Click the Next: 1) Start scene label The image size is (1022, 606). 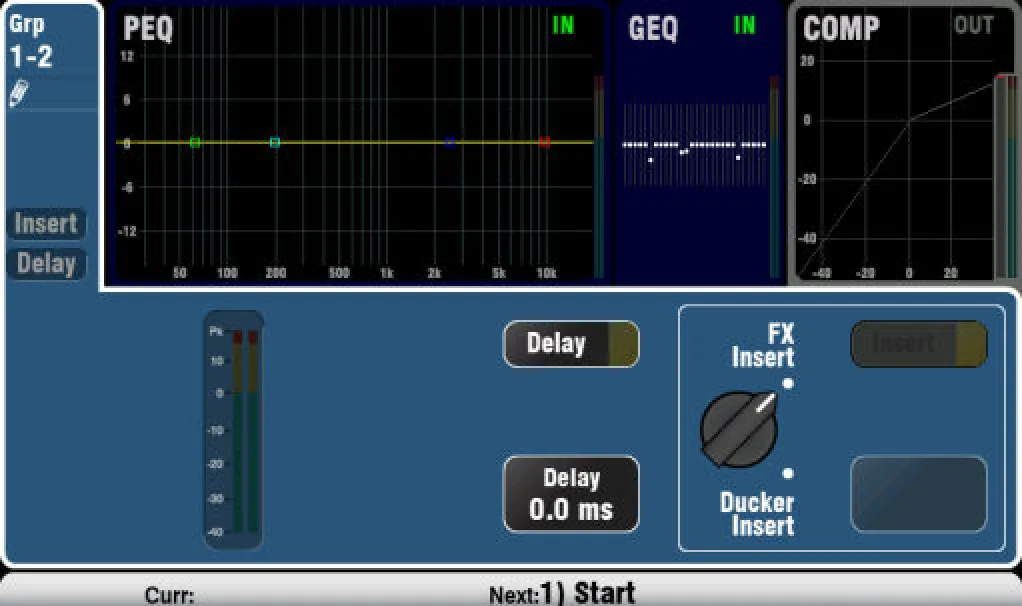(x=562, y=593)
